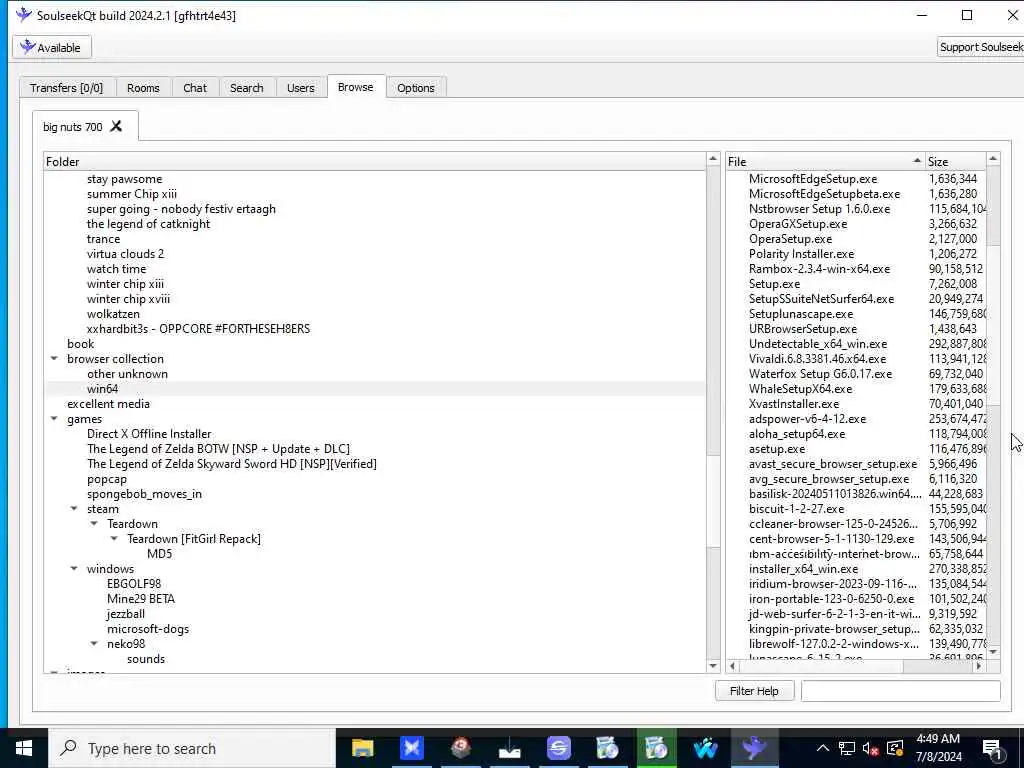Click the Available status button

click(x=52, y=48)
